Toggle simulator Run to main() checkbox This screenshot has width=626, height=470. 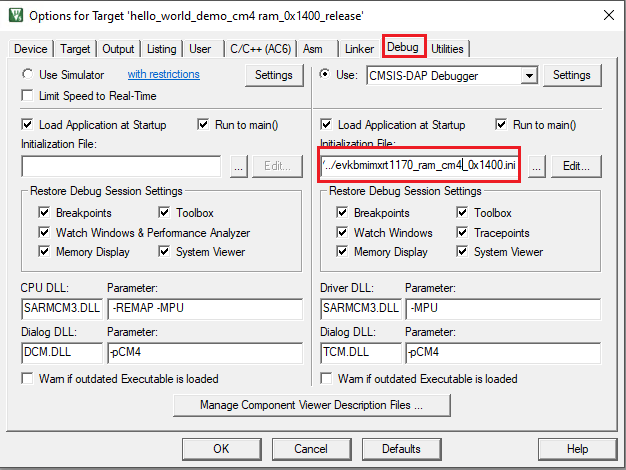coord(204,125)
